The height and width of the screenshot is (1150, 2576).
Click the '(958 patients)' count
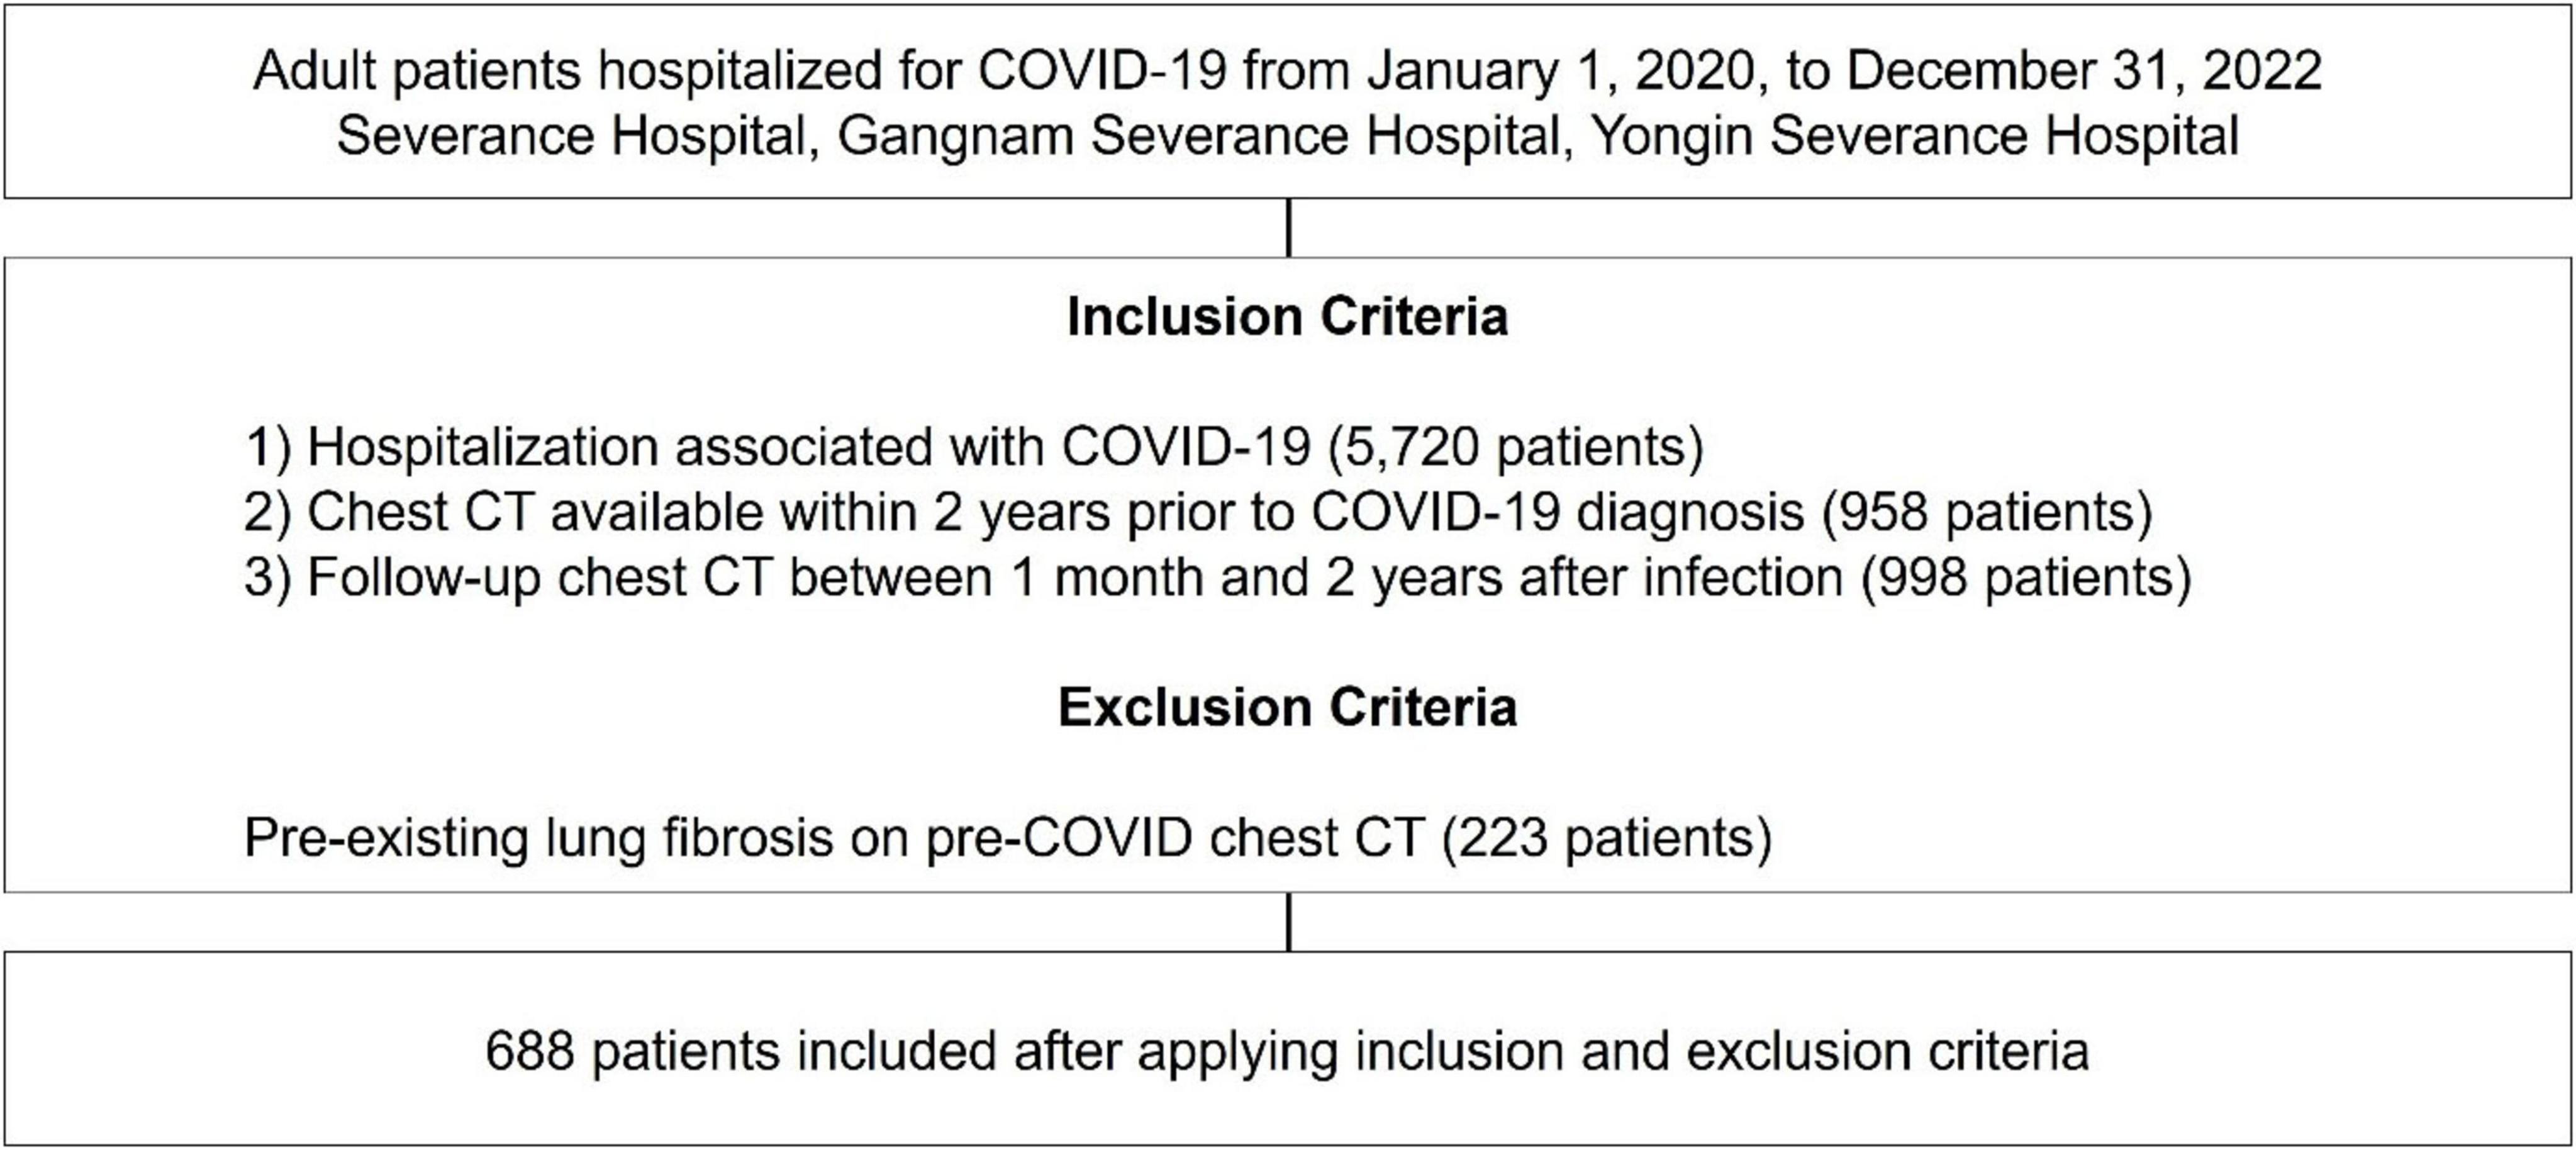[x=1986, y=512]
